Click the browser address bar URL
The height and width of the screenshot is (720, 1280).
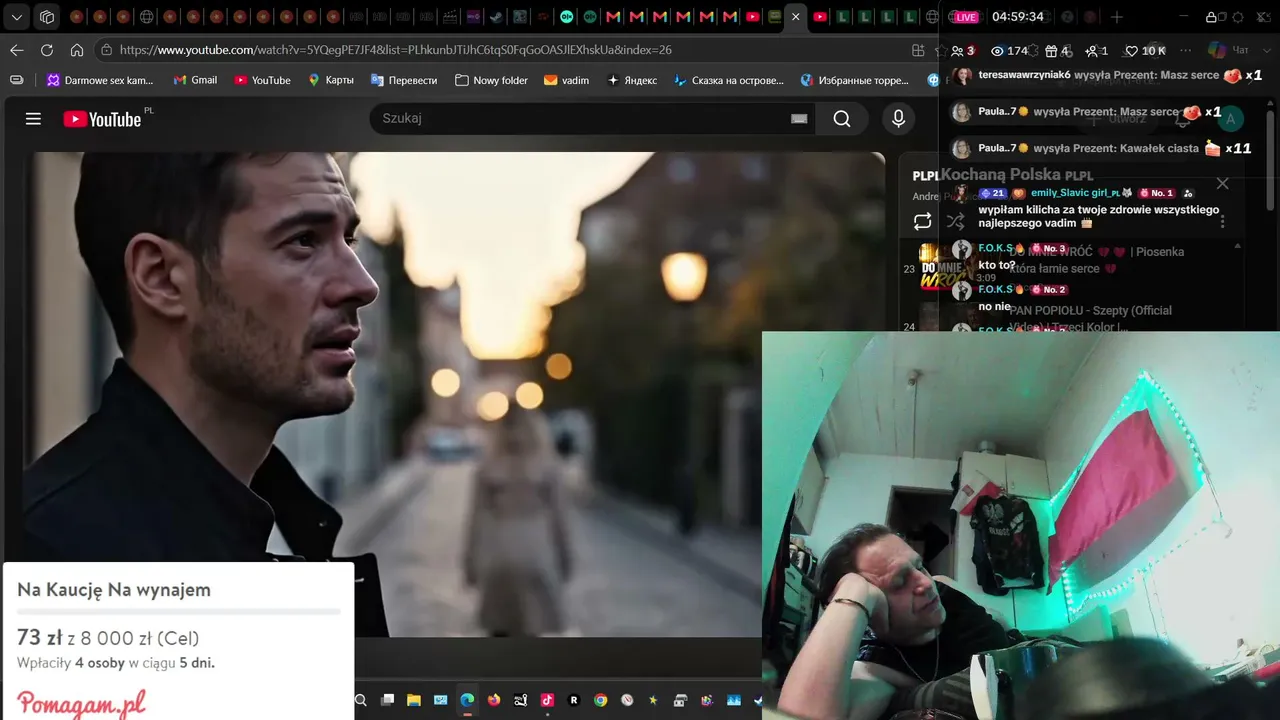tap(395, 50)
